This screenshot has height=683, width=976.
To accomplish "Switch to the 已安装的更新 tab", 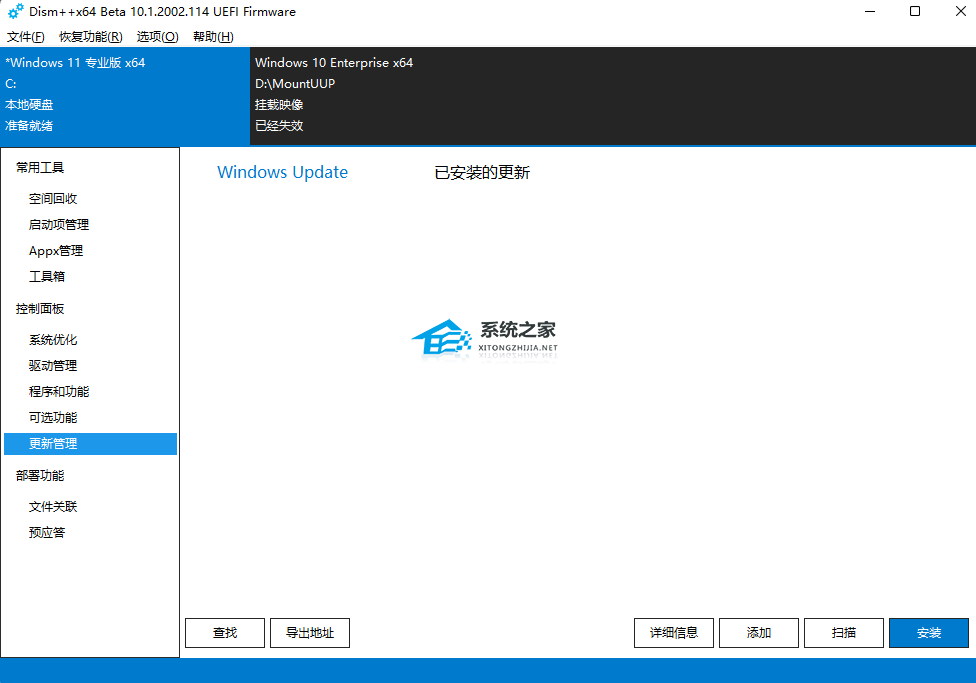I will pos(482,172).
